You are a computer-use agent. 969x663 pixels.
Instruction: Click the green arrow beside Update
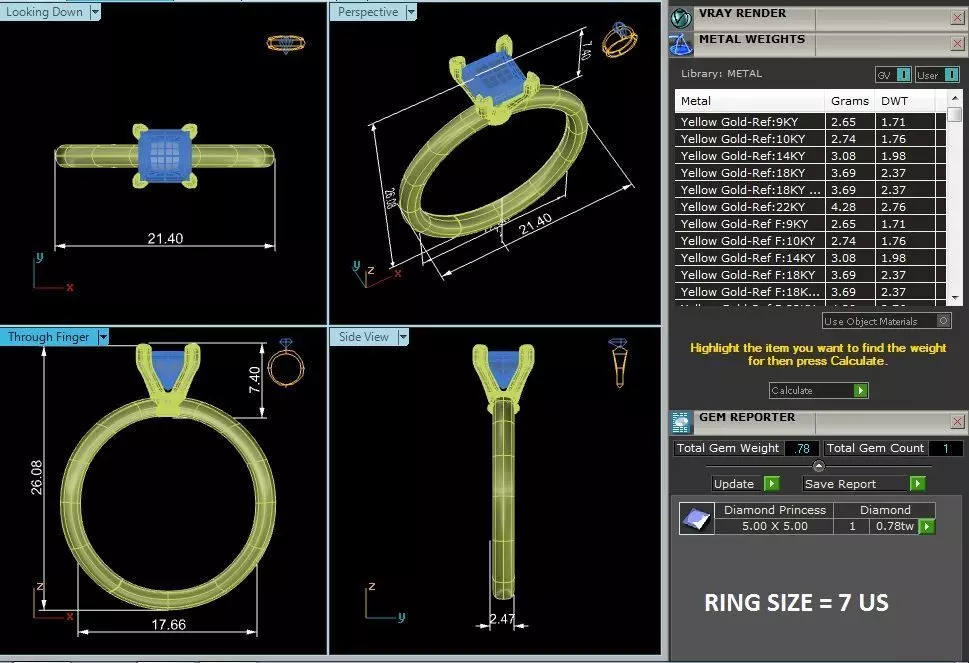pos(771,484)
